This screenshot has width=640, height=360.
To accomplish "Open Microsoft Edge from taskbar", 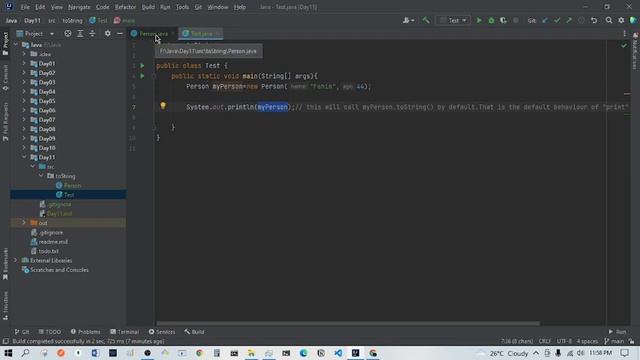I will [x=303, y=353].
